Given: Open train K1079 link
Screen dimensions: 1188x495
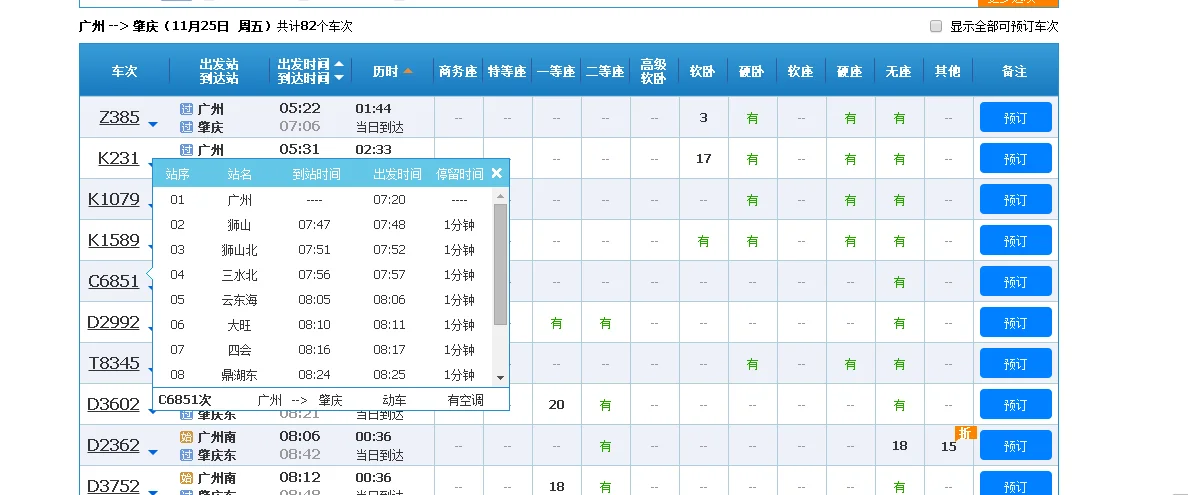Looking at the screenshot, I should [114, 199].
